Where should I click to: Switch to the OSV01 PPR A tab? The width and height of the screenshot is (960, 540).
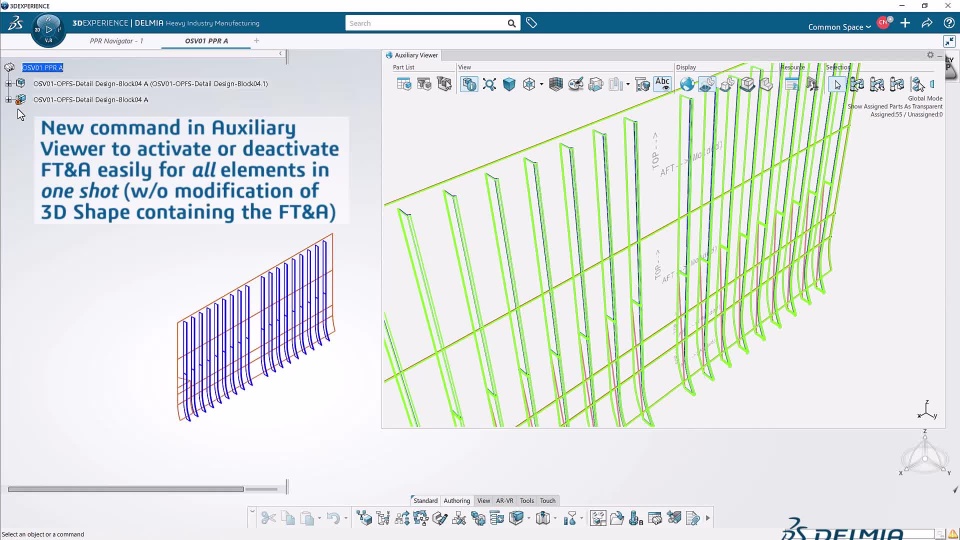point(206,41)
